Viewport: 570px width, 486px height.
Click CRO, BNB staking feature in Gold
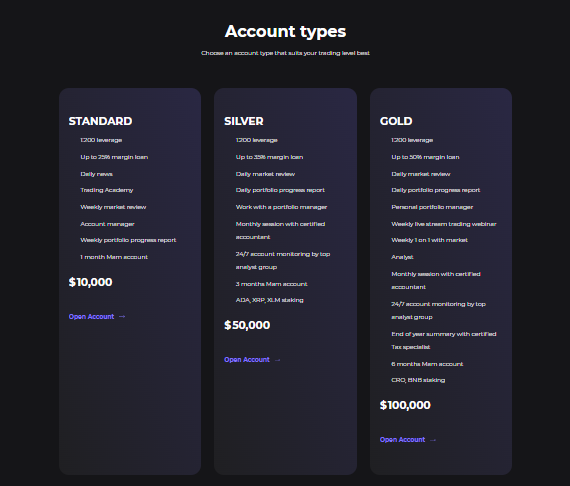[x=418, y=380]
